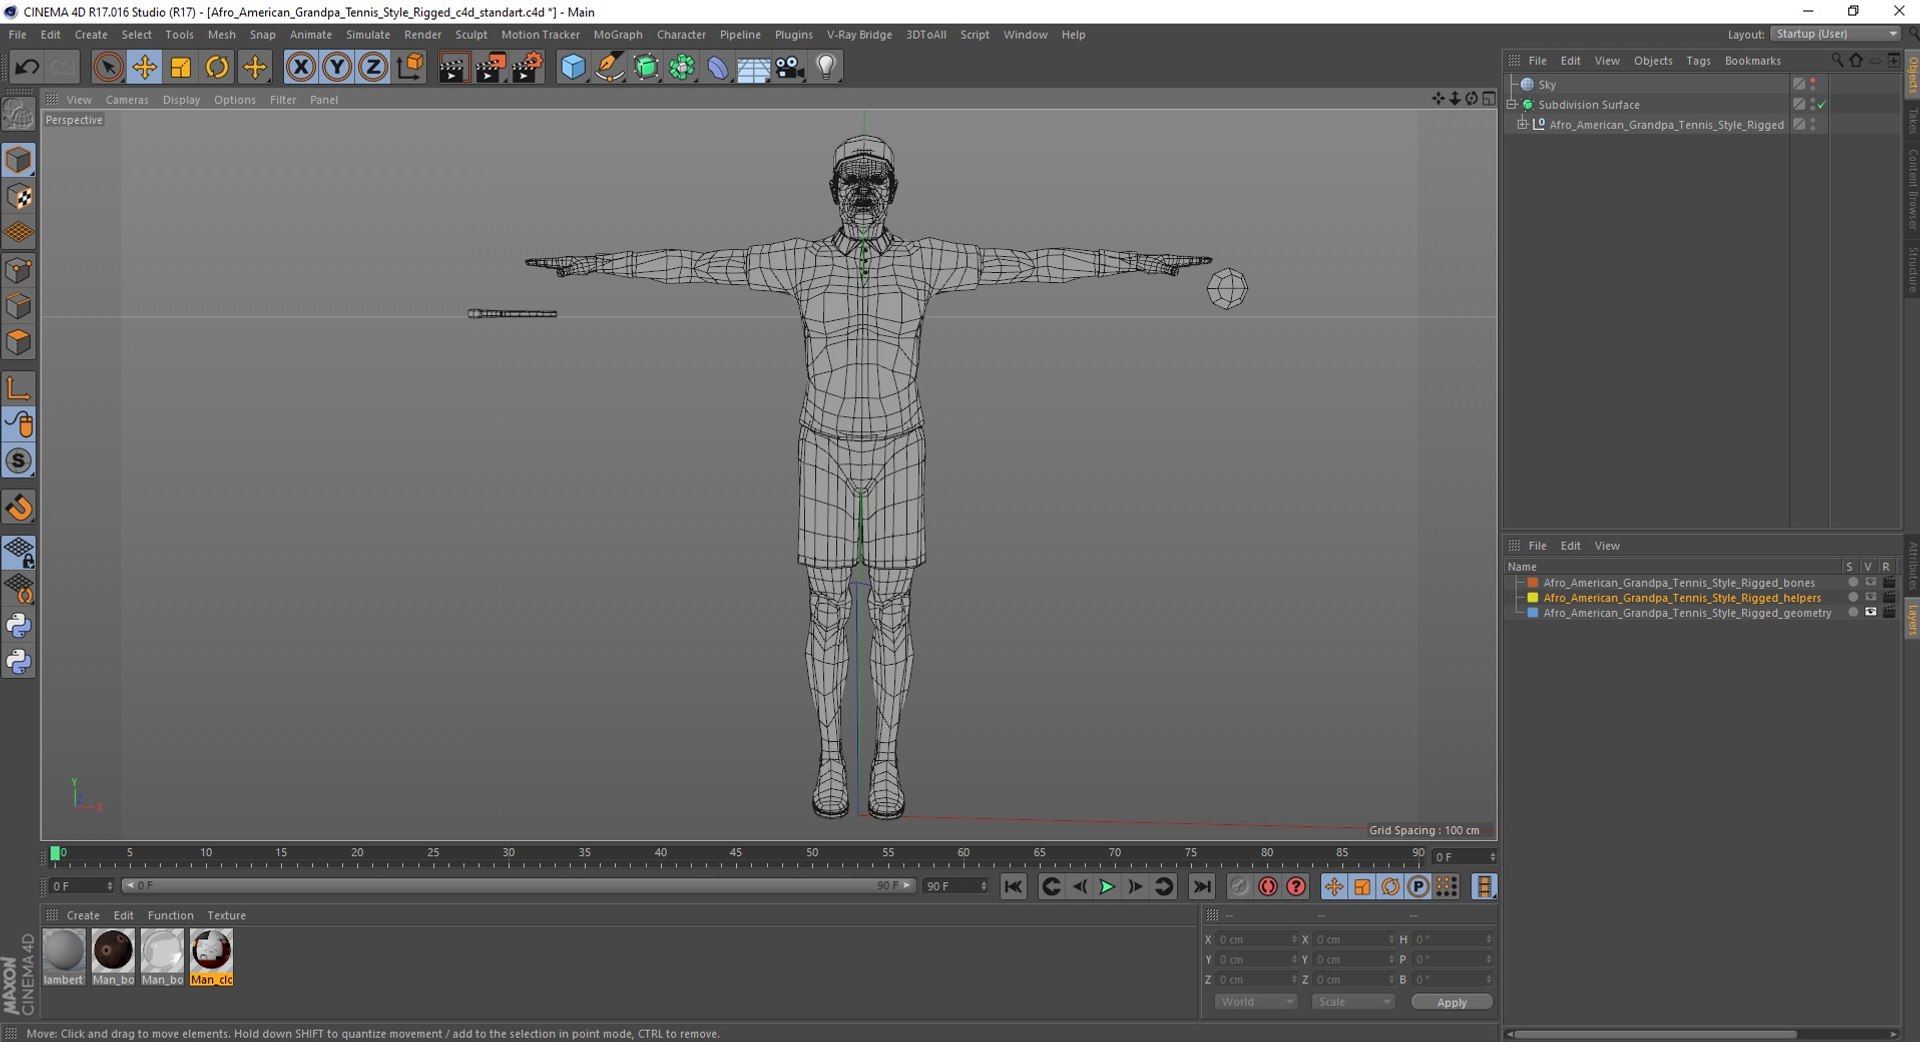Screen dimensions: 1920x1042
Task: Click Make Editable icon in left palette
Action: (x=19, y=115)
